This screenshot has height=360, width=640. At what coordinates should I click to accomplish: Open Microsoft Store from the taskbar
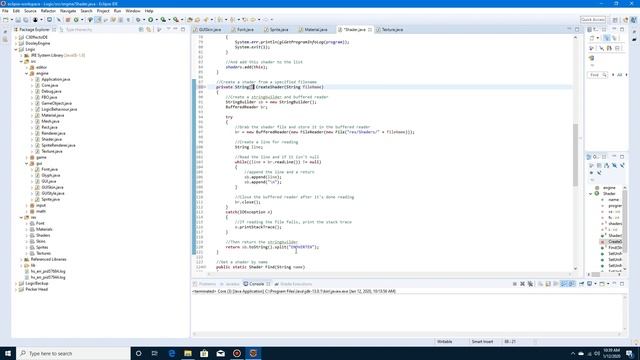(204, 353)
